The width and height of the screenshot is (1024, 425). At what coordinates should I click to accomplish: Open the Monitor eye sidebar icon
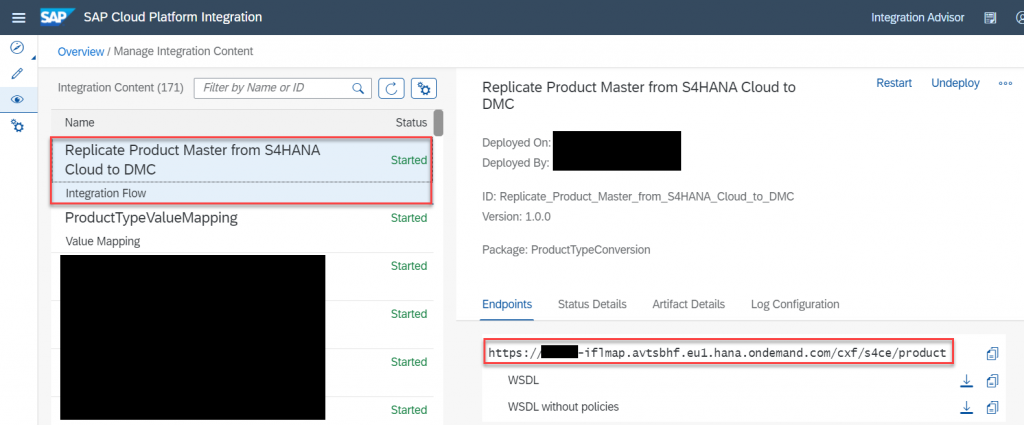point(18,99)
